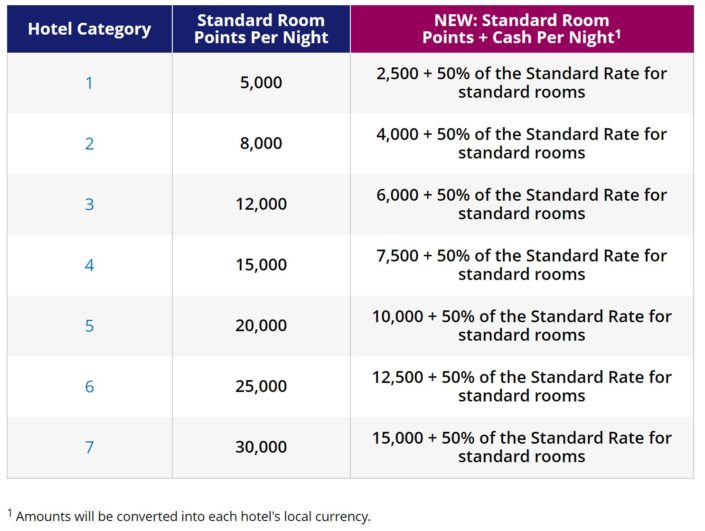Click the 8,000 points value

click(261, 144)
